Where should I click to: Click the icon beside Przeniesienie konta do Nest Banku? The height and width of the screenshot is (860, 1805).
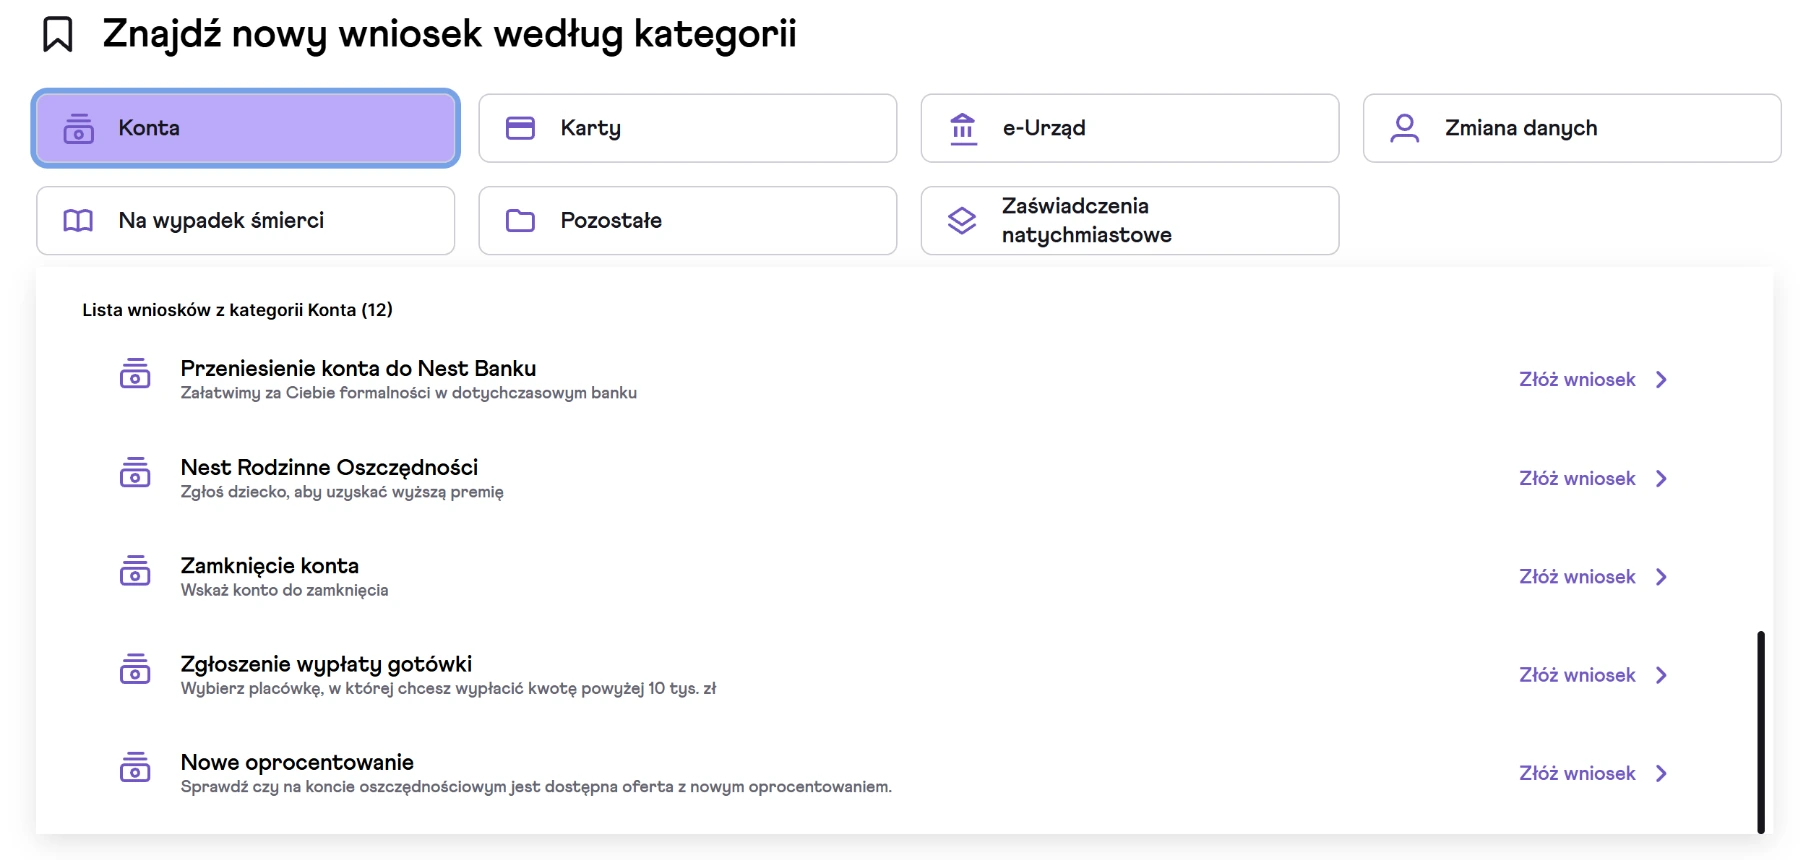click(x=135, y=373)
